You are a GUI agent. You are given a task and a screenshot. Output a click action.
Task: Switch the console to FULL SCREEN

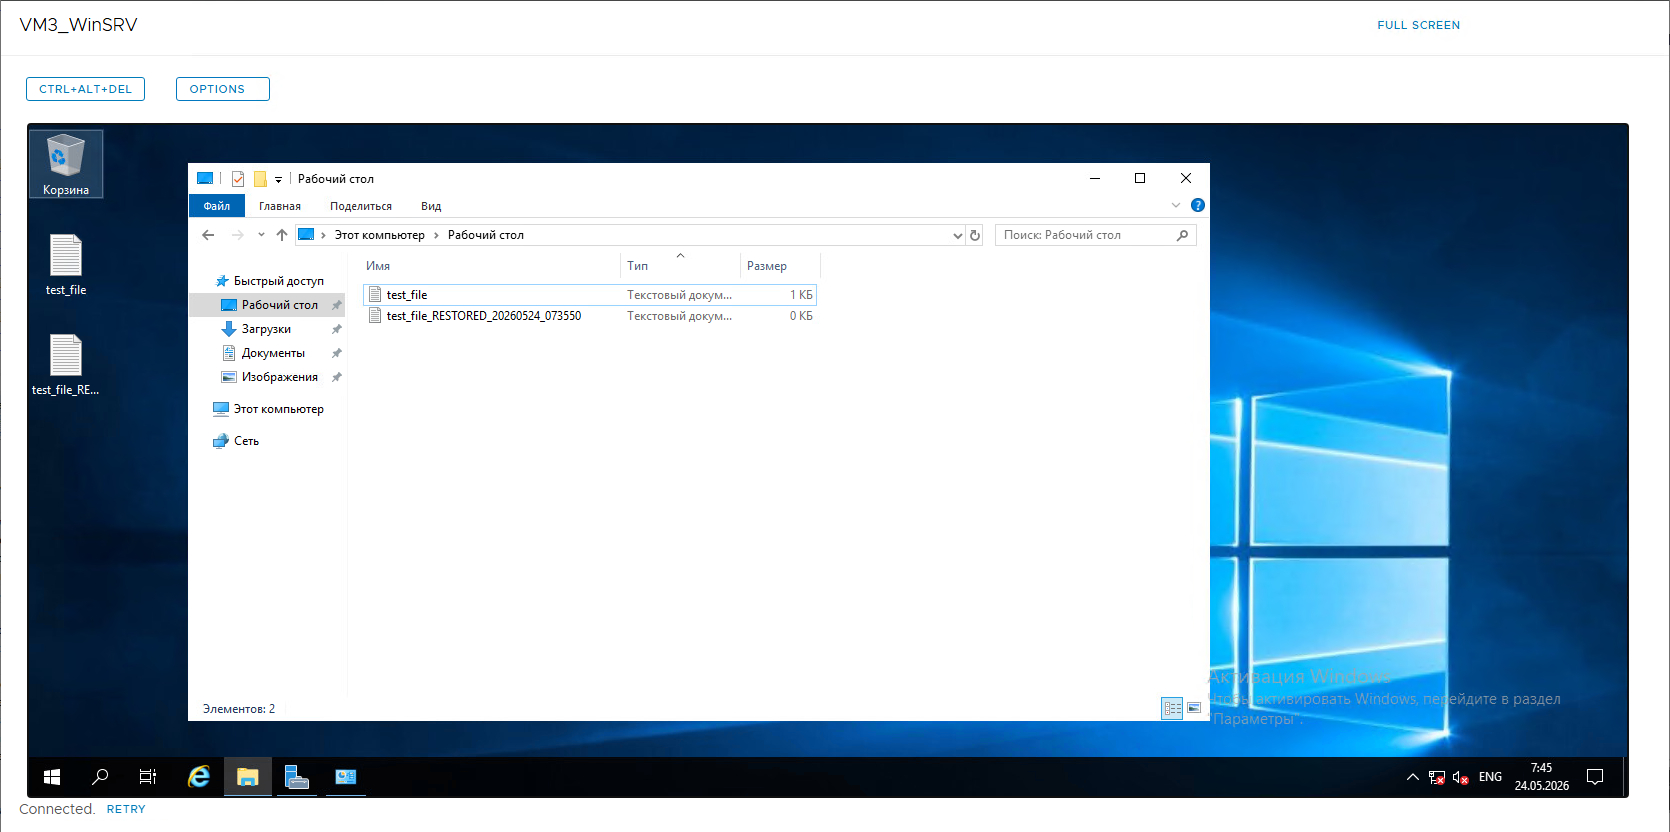1418,25
